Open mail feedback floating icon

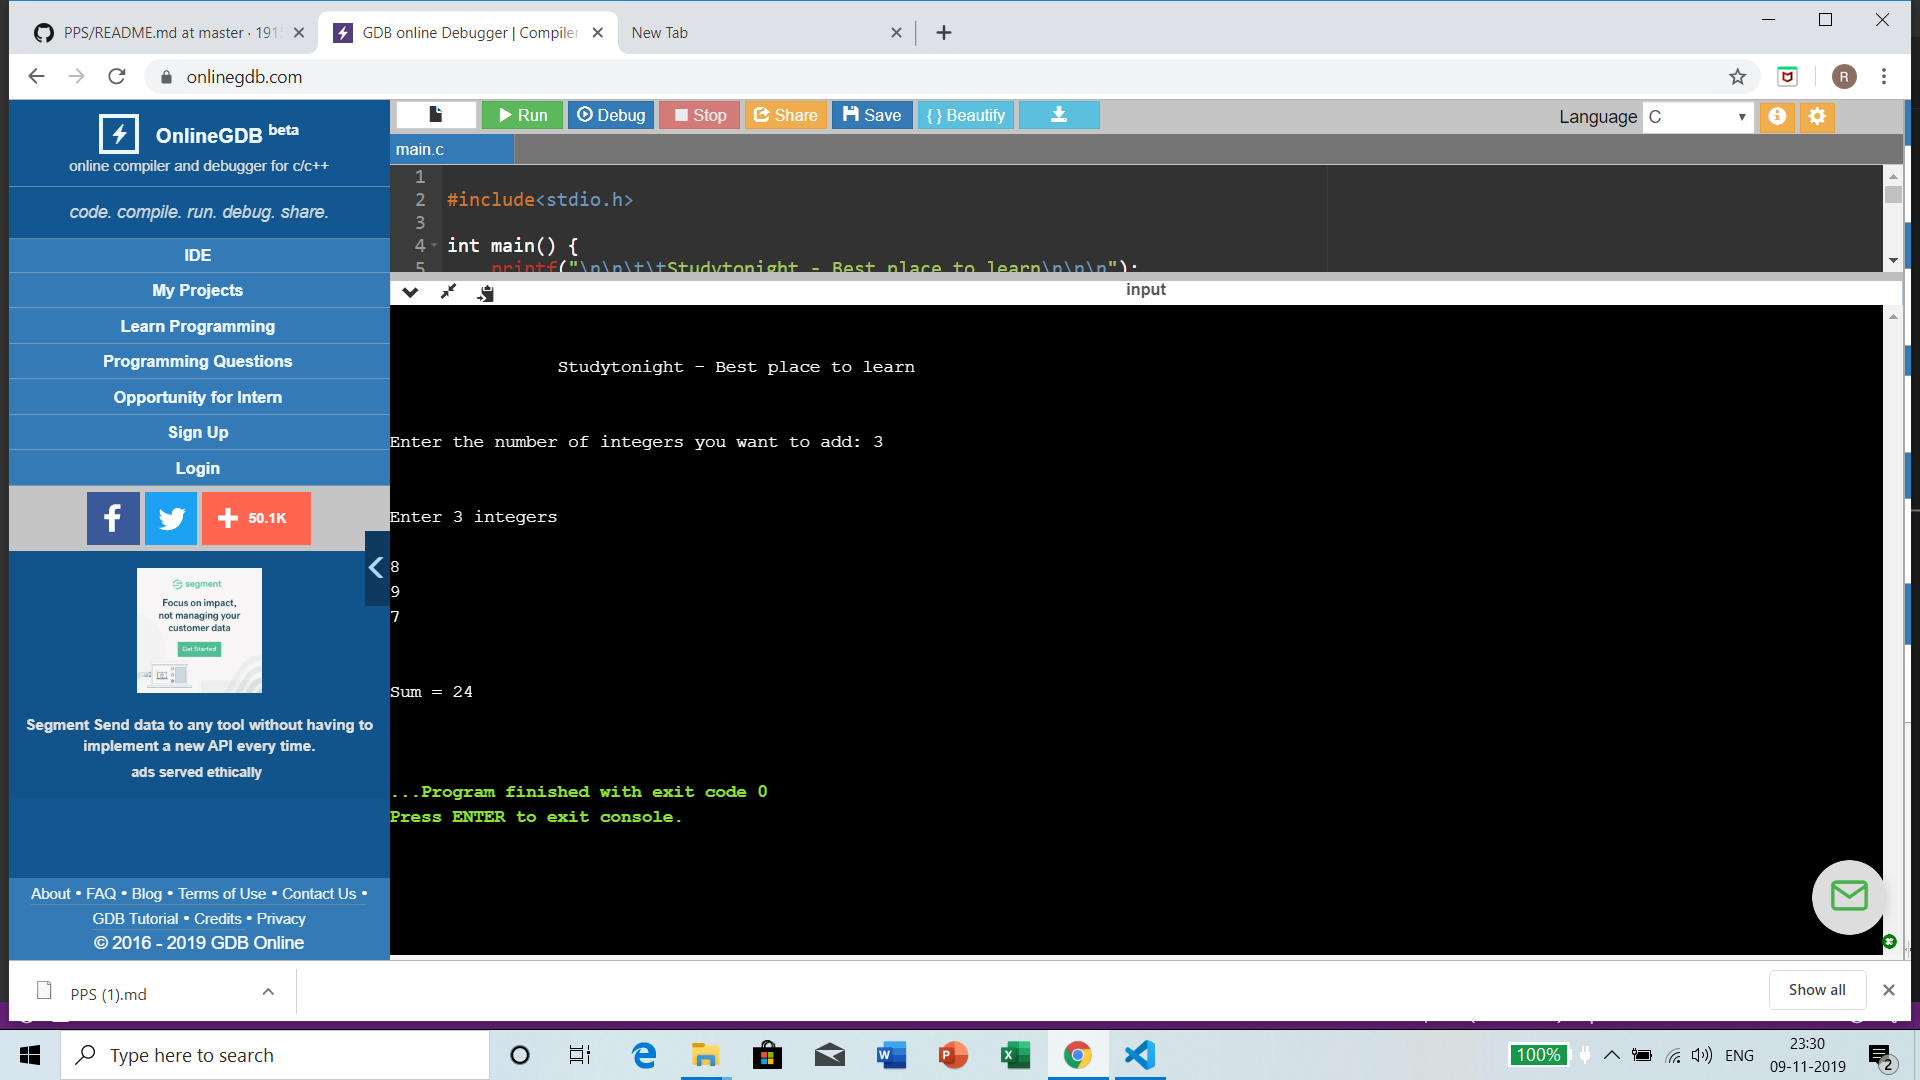point(1848,896)
